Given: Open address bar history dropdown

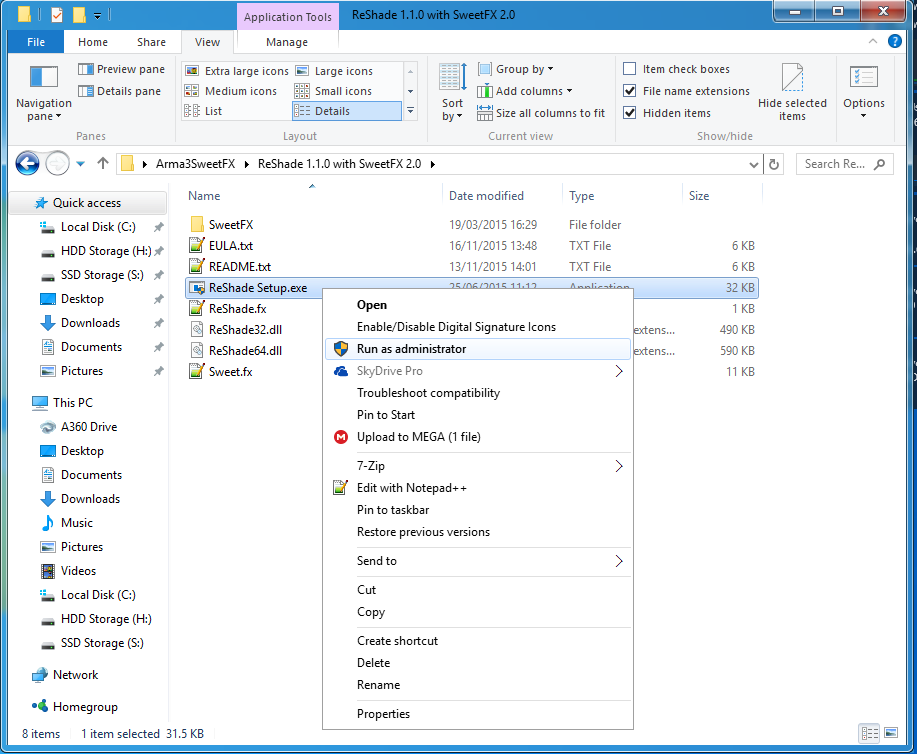Looking at the screenshot, I should [x=754, y=164].
